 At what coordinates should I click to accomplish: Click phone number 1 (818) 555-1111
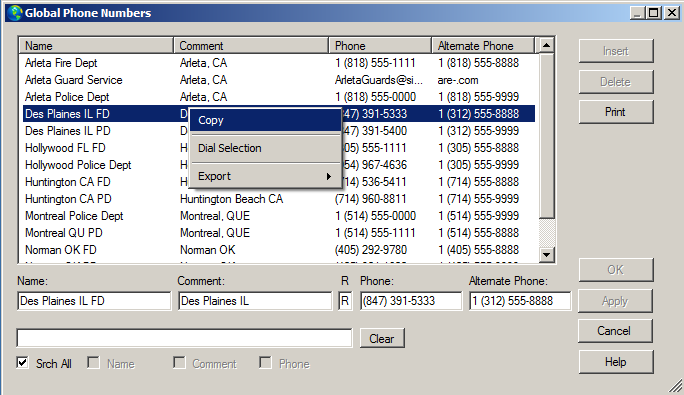tap(375, 63)
